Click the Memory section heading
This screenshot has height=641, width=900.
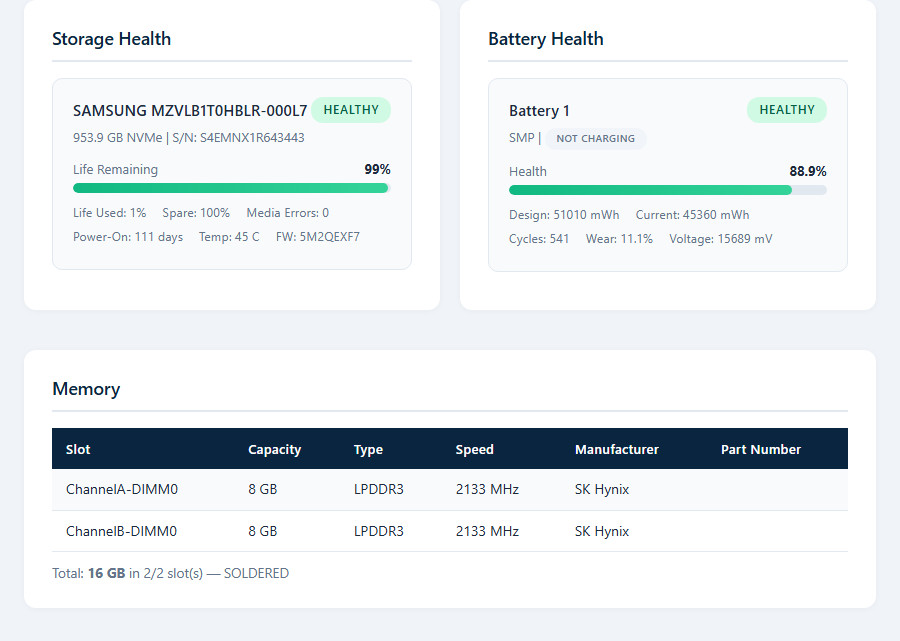click(x=86, y=389)
